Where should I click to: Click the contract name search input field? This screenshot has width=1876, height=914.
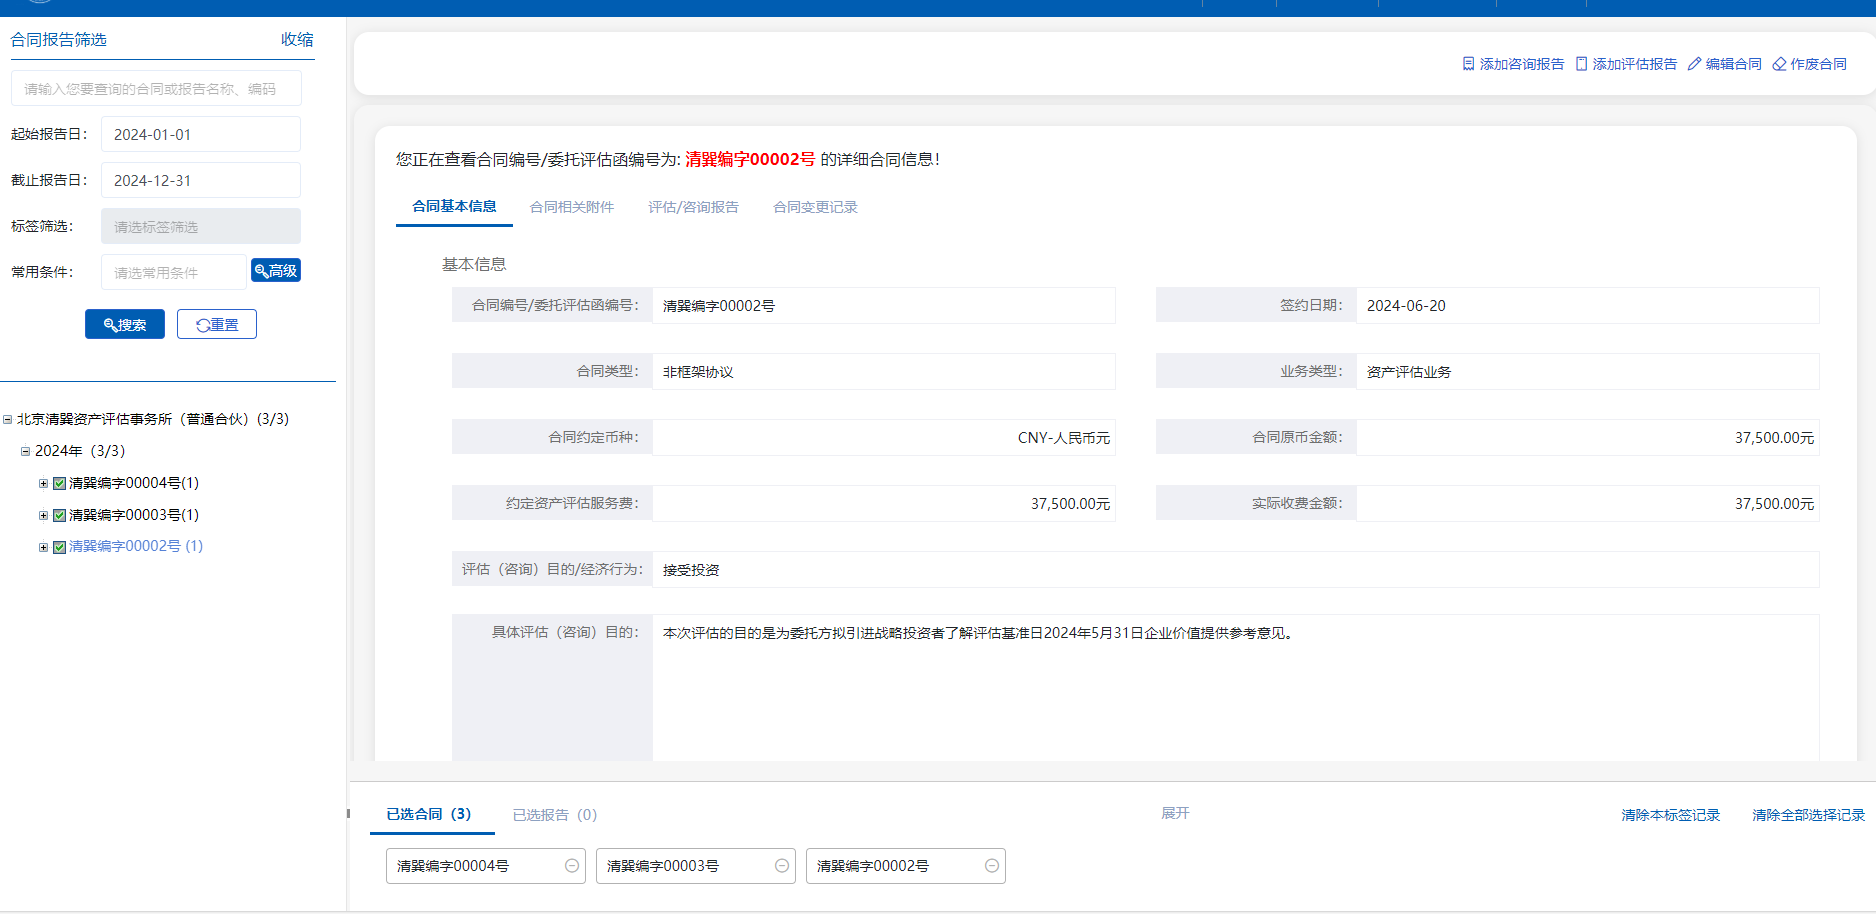[156, 89]
